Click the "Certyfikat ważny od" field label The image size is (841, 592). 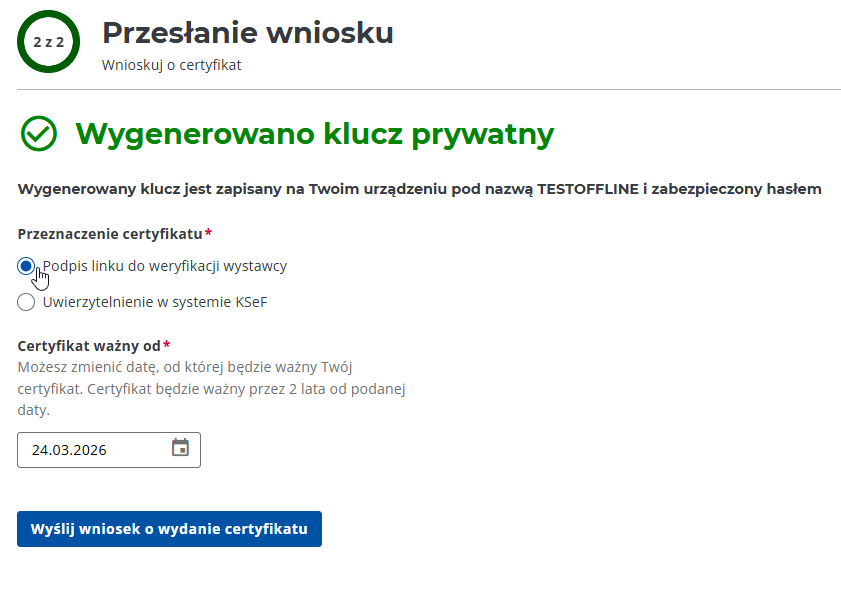[89, 346]
